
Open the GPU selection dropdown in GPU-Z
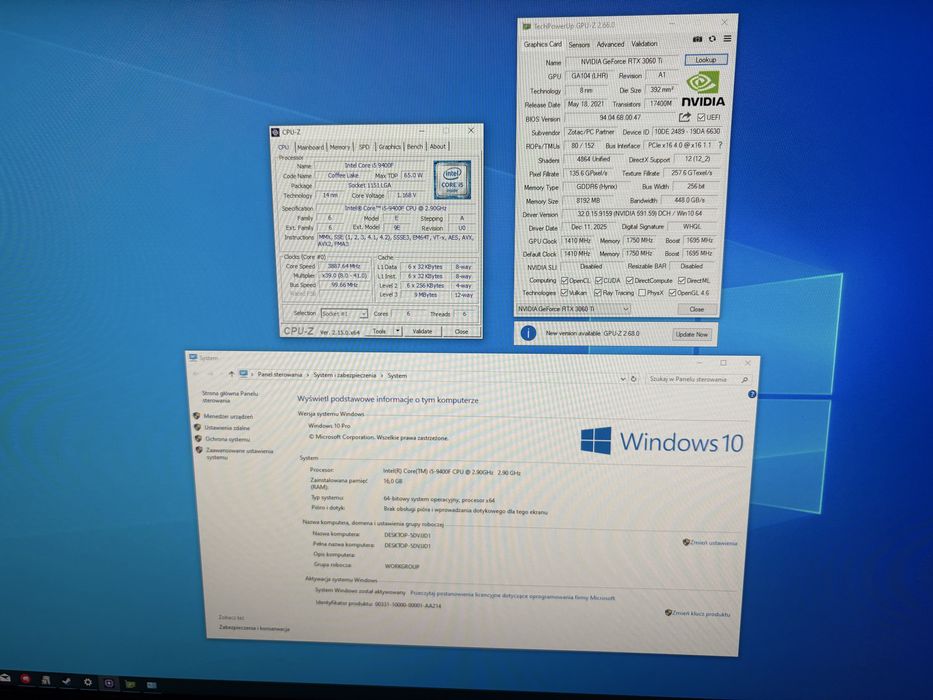tap(574, 309)
